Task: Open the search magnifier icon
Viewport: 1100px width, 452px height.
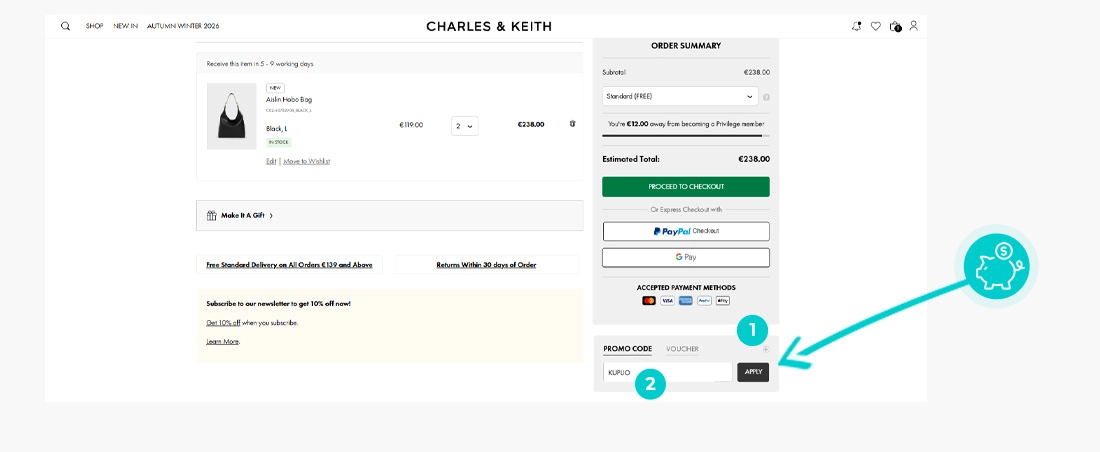Action: point(65,26)
